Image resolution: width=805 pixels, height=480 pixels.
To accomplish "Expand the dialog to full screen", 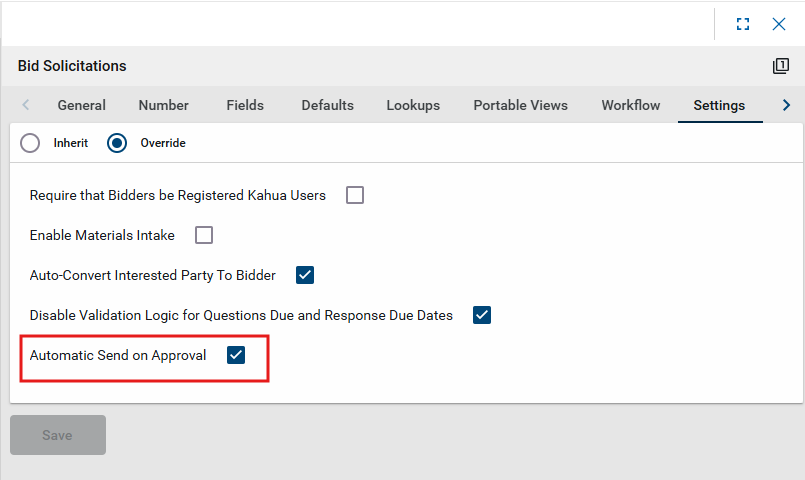I will [743, 24].
